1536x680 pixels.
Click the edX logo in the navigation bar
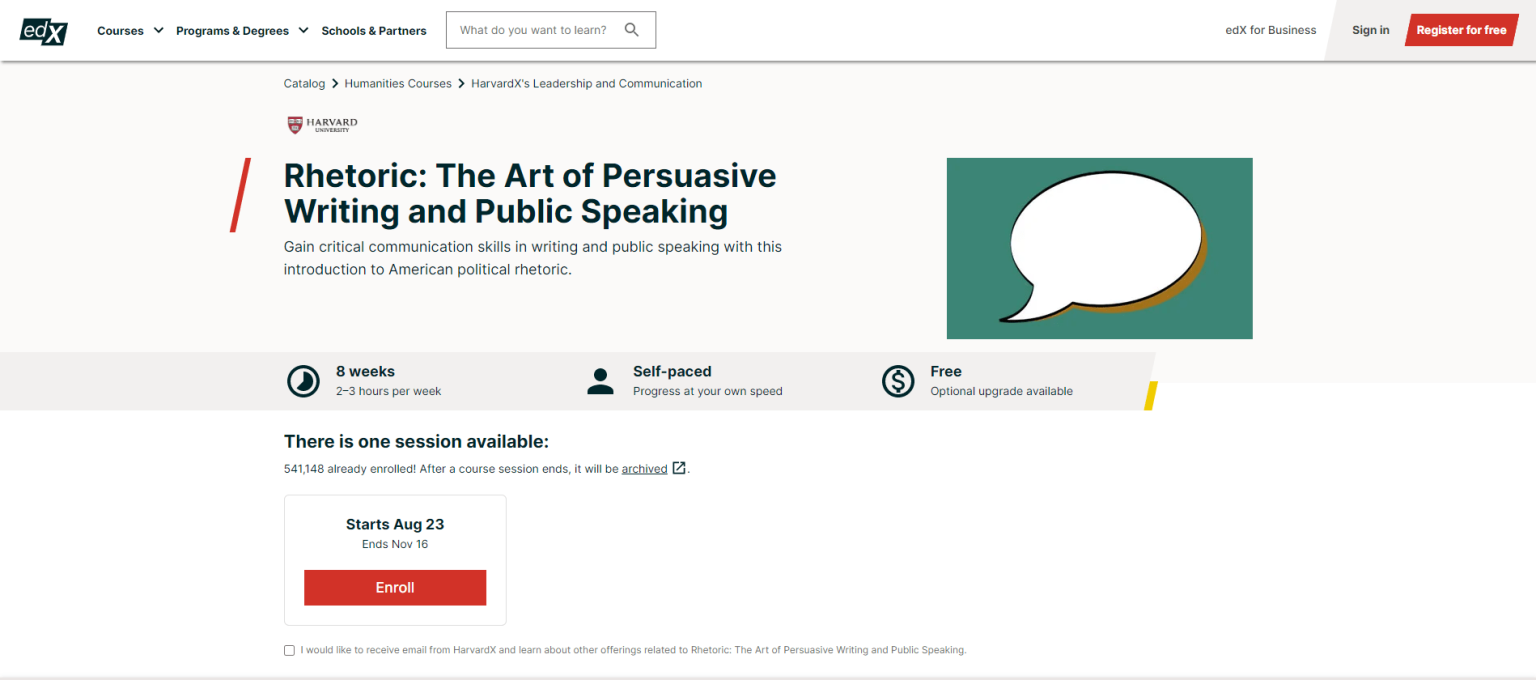pyautogui.click(x=43, y=30)
